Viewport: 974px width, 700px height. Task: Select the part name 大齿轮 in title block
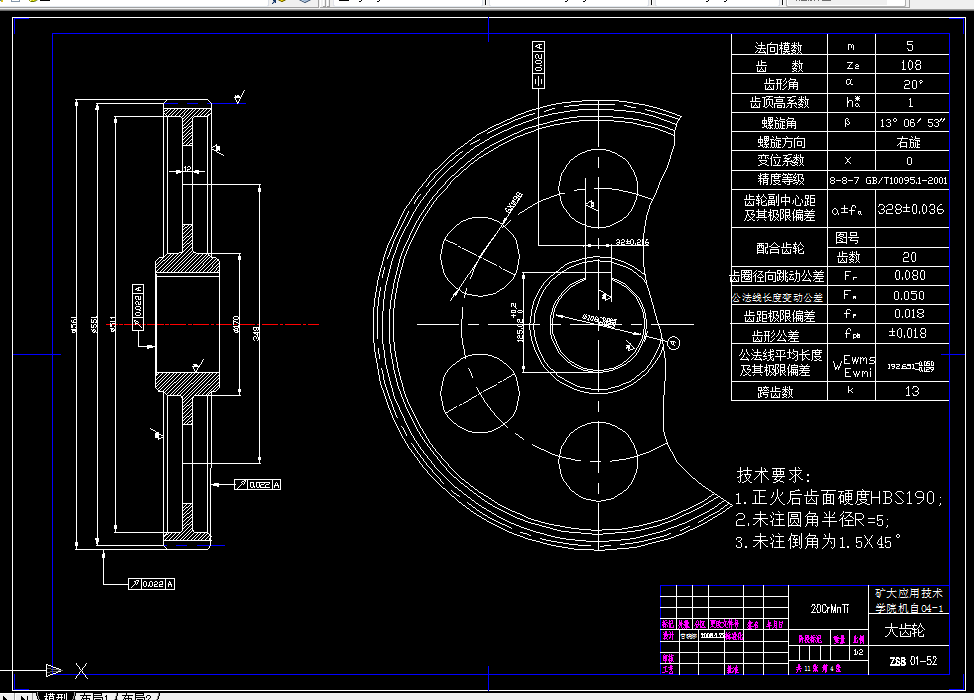pyautogui.click(x=904, y=631)
